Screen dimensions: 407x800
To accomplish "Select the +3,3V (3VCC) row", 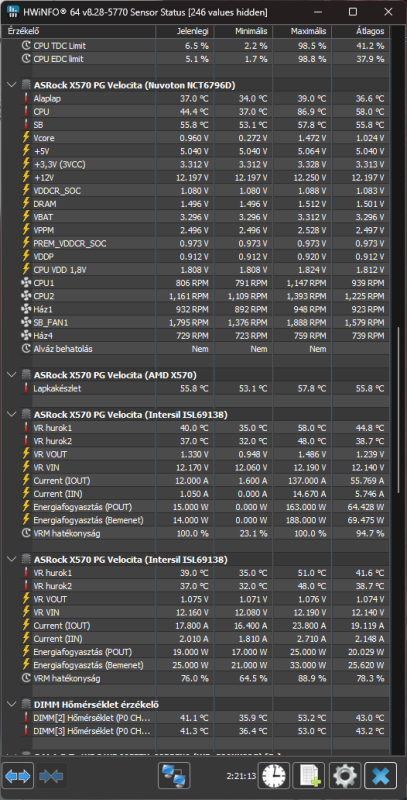I will coord(196,164).
